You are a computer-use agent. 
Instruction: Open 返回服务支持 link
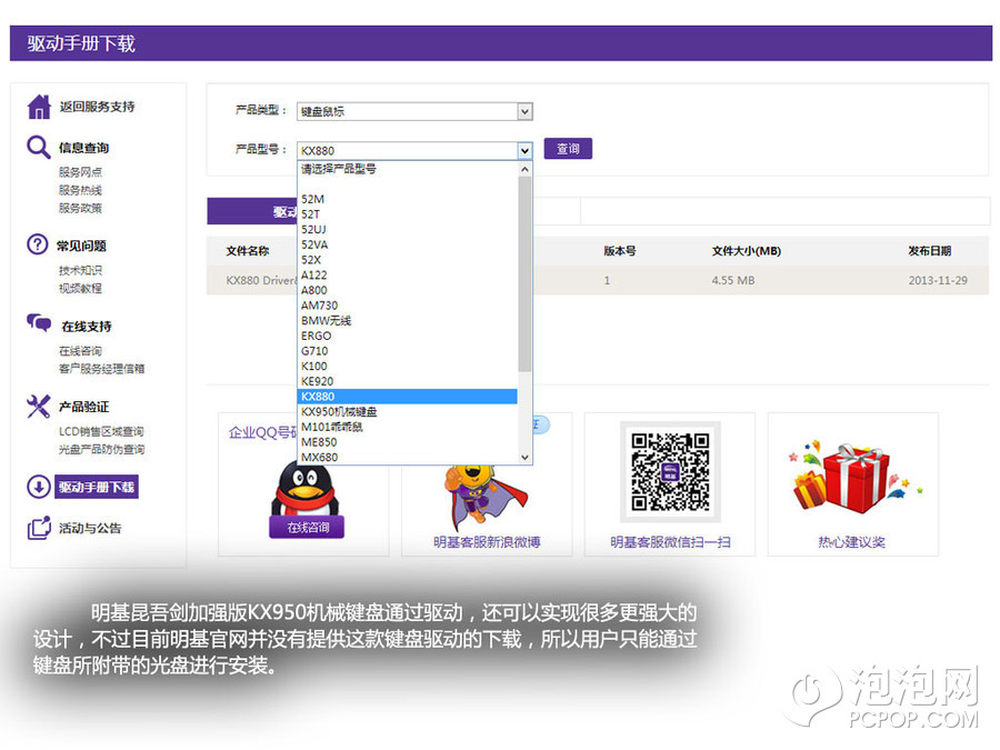pyautogui.click(x=97, y=107)
